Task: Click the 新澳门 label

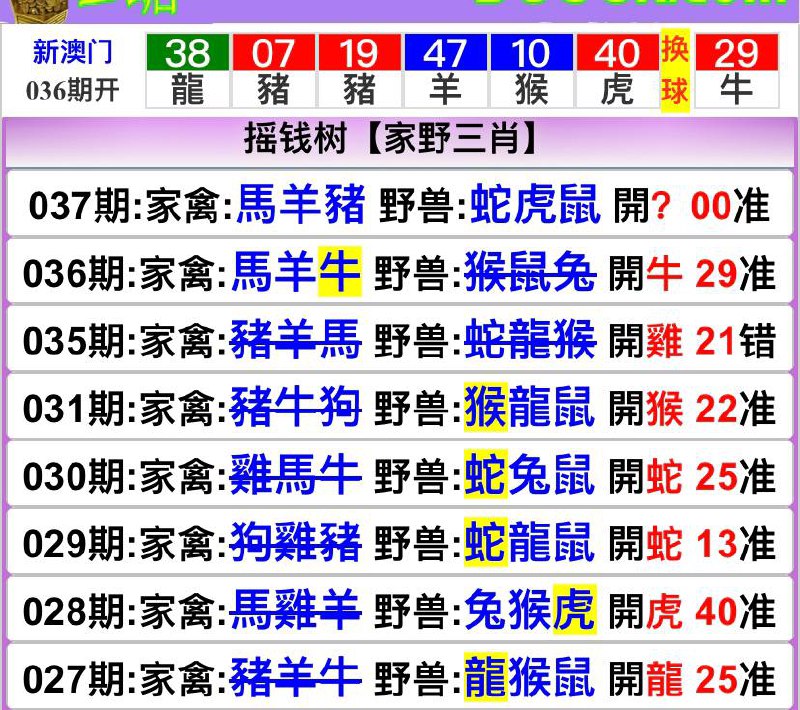Action: [x=72, y=52]
